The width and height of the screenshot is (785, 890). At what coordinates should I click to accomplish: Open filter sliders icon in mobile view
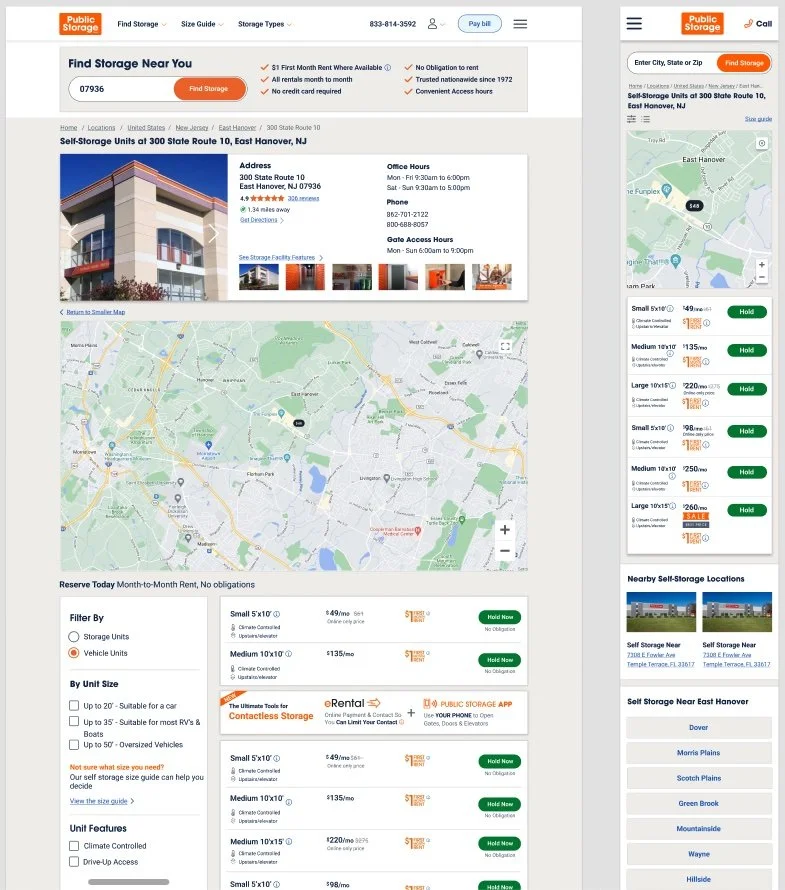coord(631,119)
